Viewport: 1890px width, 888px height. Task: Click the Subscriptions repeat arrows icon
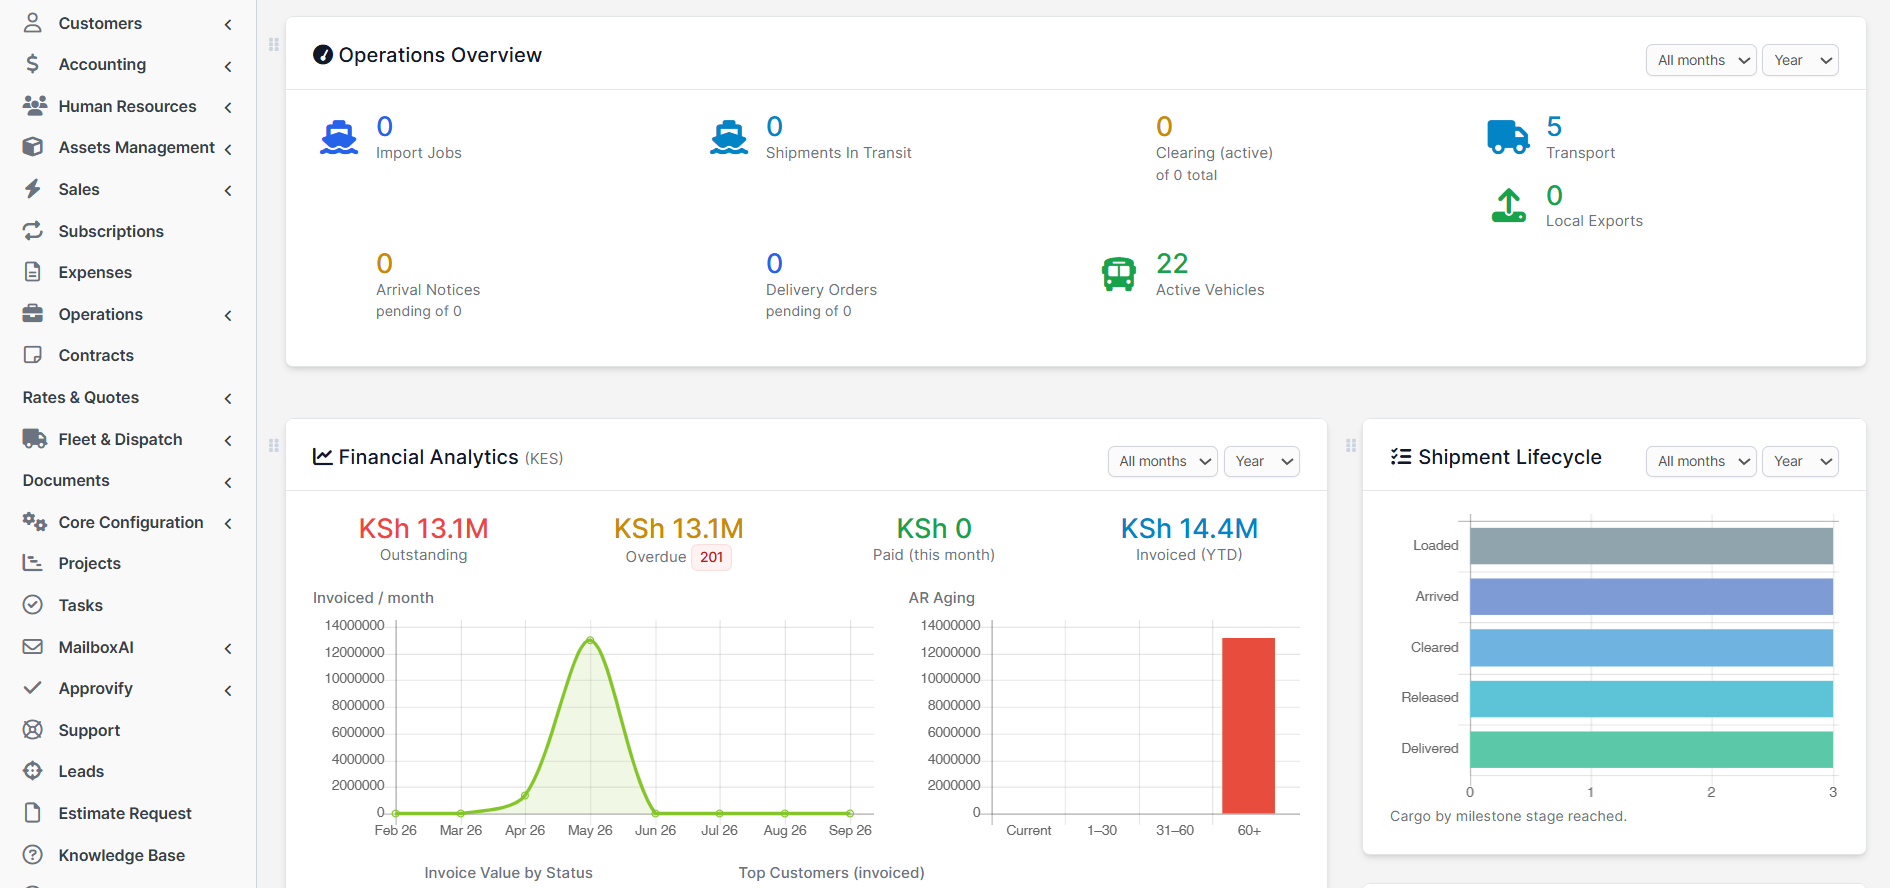coord(33,231)
